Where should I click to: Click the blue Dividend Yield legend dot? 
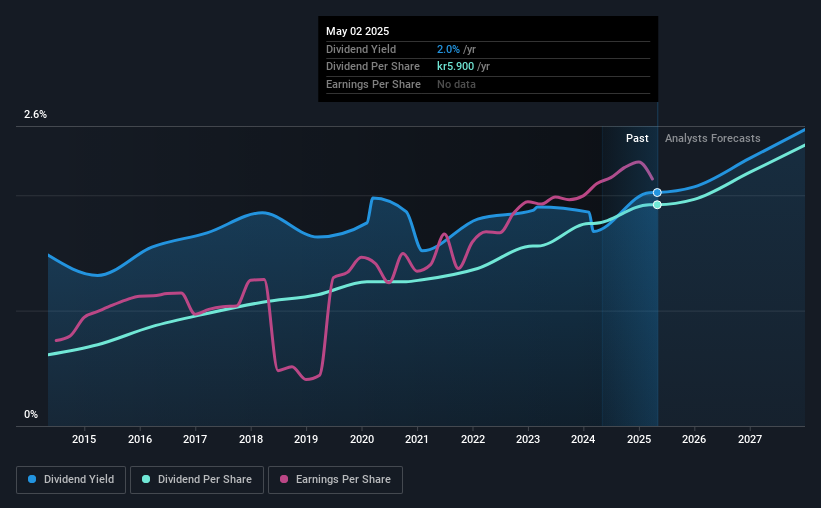coord(32,479)
